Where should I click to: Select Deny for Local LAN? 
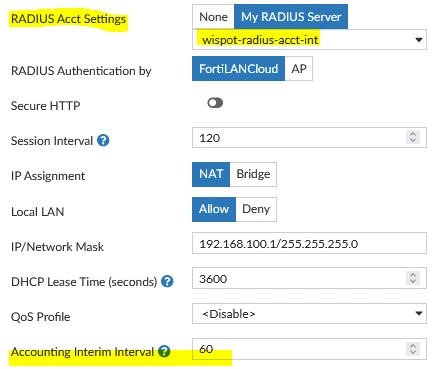coord(256,209)
